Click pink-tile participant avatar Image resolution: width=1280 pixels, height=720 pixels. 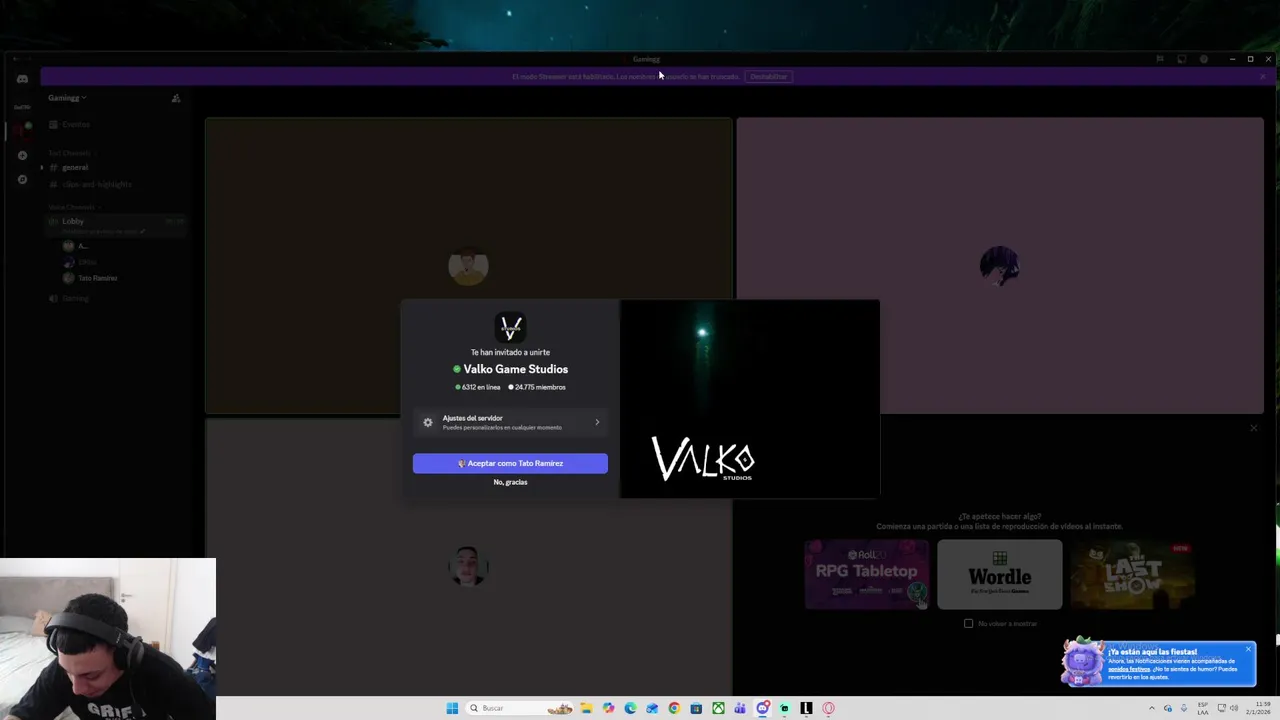999,266
